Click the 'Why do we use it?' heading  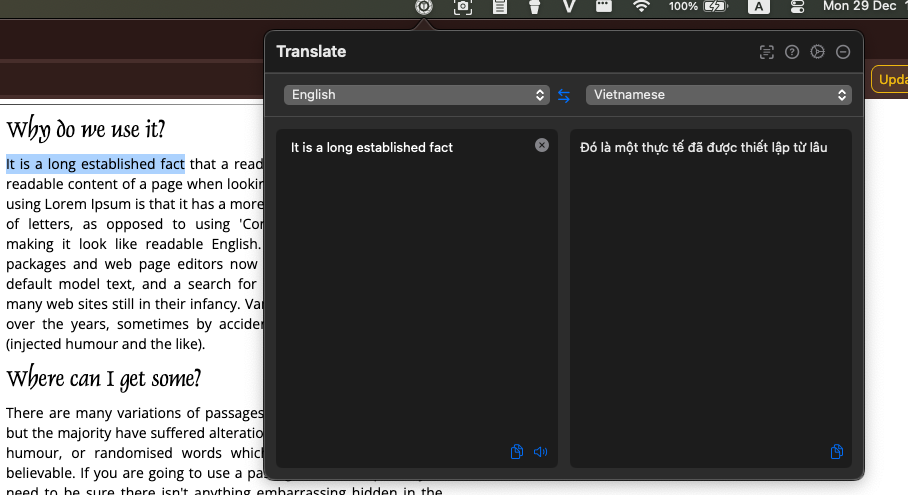click(x=86, y=129)
